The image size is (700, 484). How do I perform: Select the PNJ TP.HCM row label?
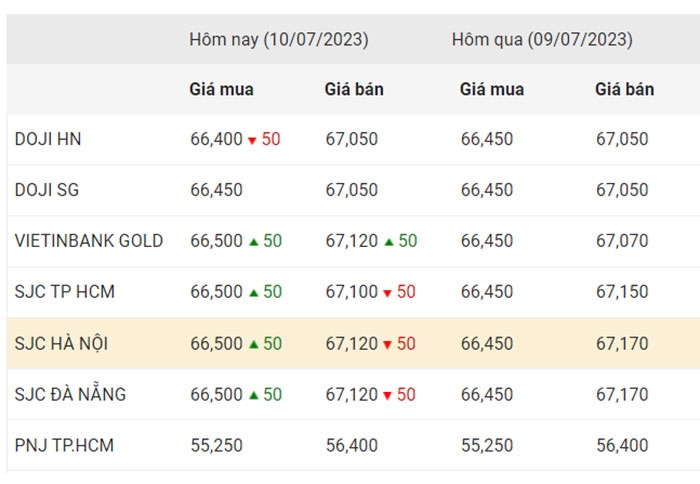point(64,446)
